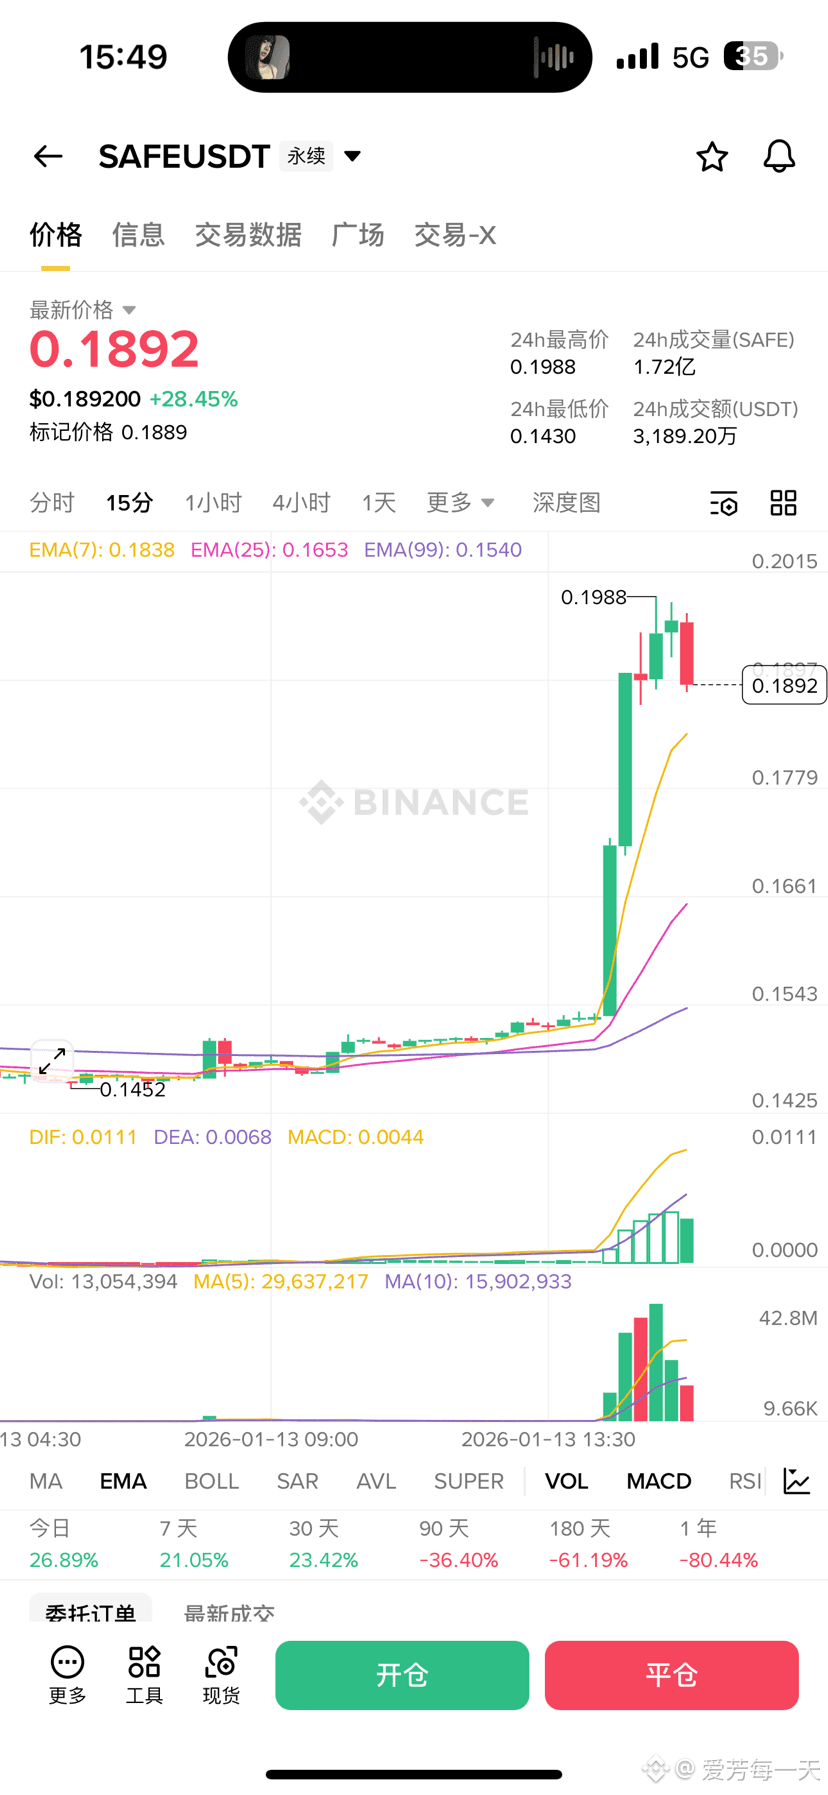Open the 交易-X tab
Viewport: 828px width, 1795px height.
[455, 235]
